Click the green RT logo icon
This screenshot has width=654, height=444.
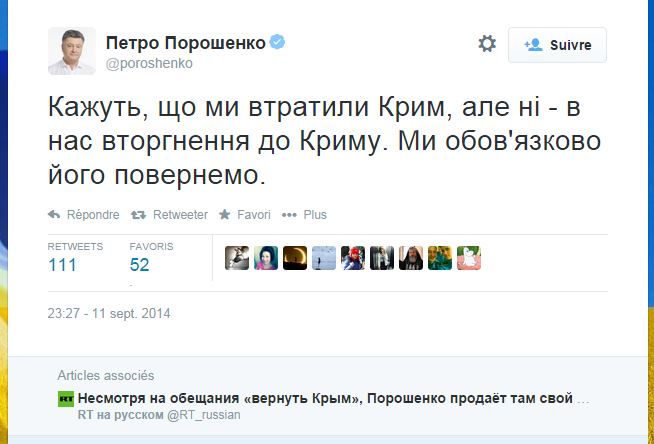tap(65, 398)
